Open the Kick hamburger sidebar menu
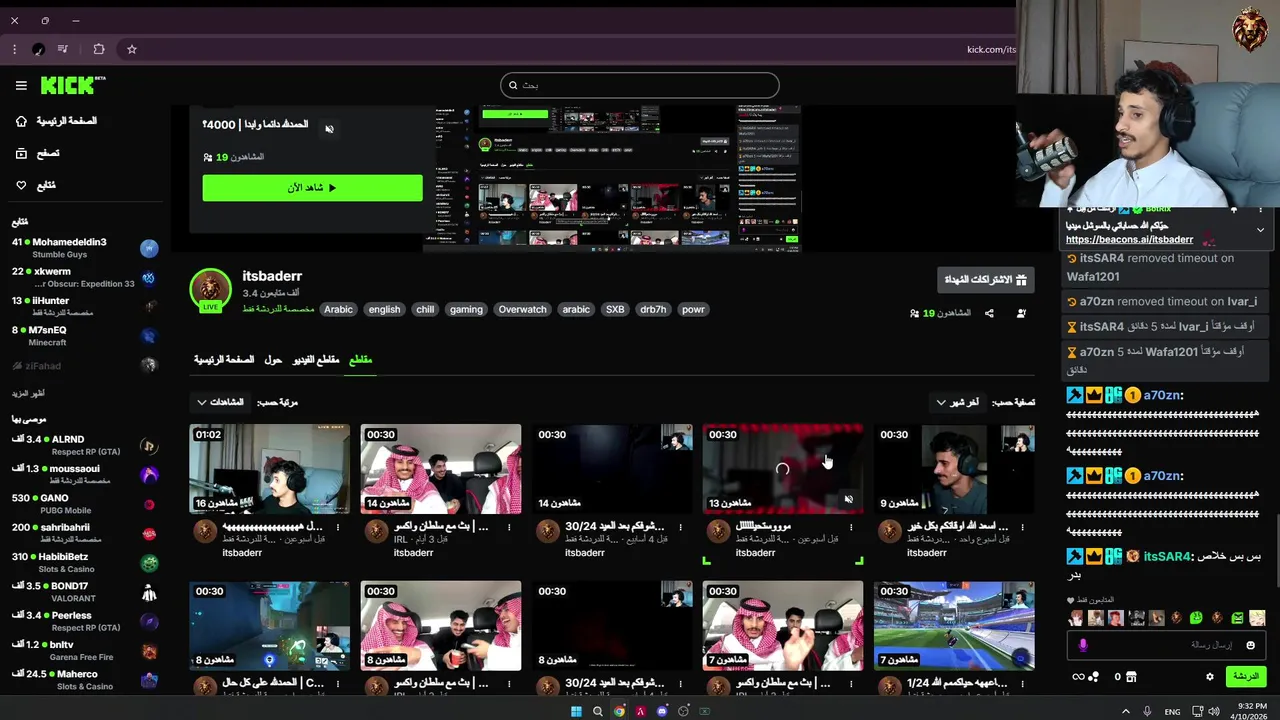 (x=21, y=86)
